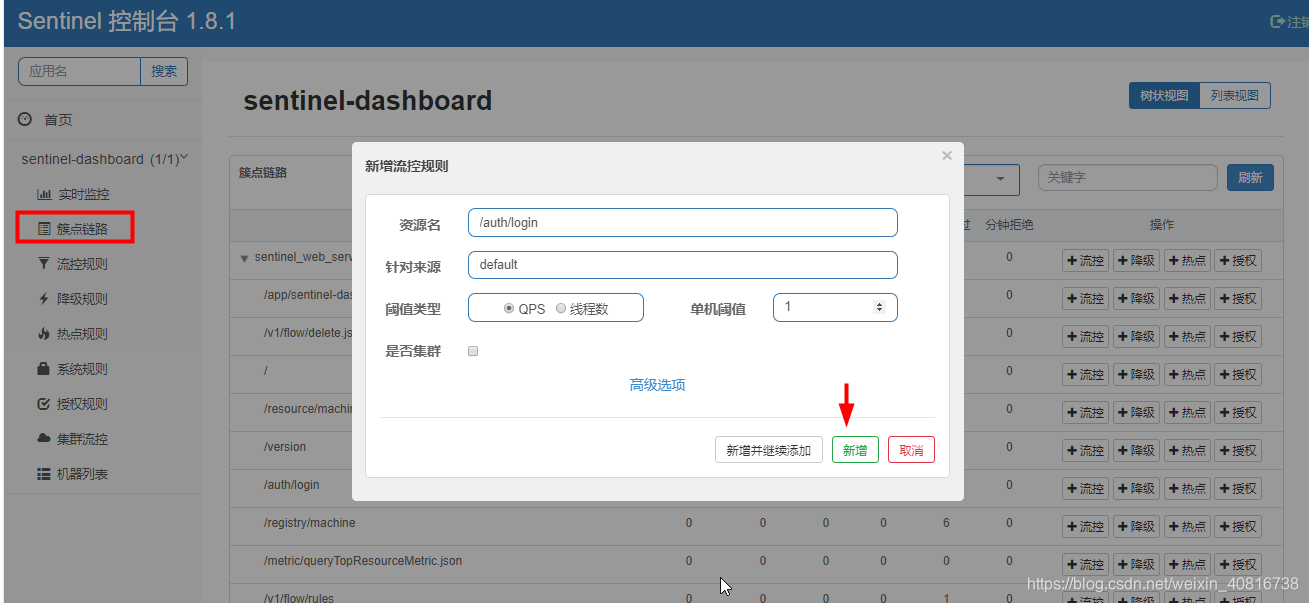Screen dimensions: 1309x603
Task: Click the 资源名 input field
Action: pos(682,222)
